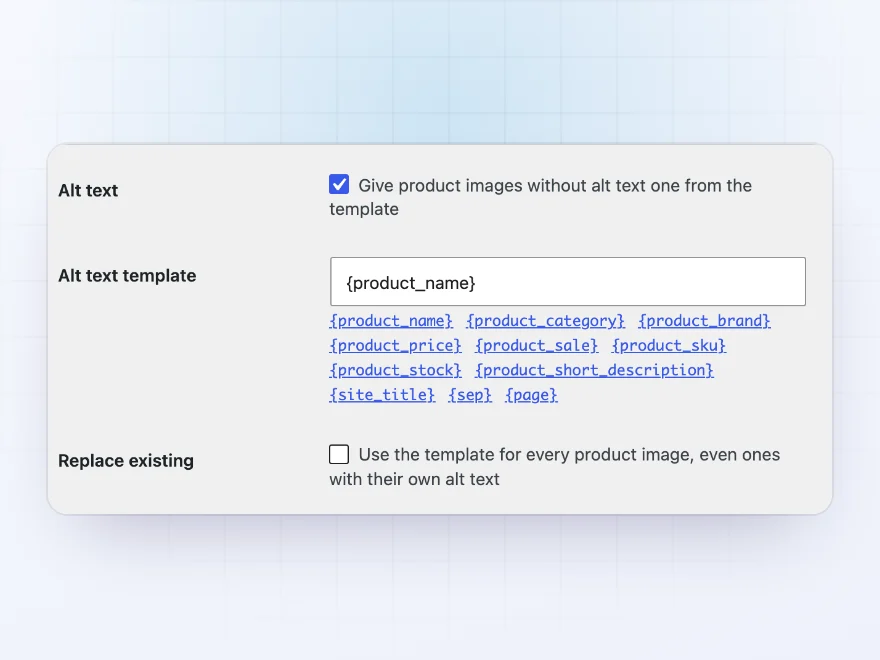Insert the {product_sku} tag link
The width and height of the screenshot is (880, 660).
click(669, 346)
